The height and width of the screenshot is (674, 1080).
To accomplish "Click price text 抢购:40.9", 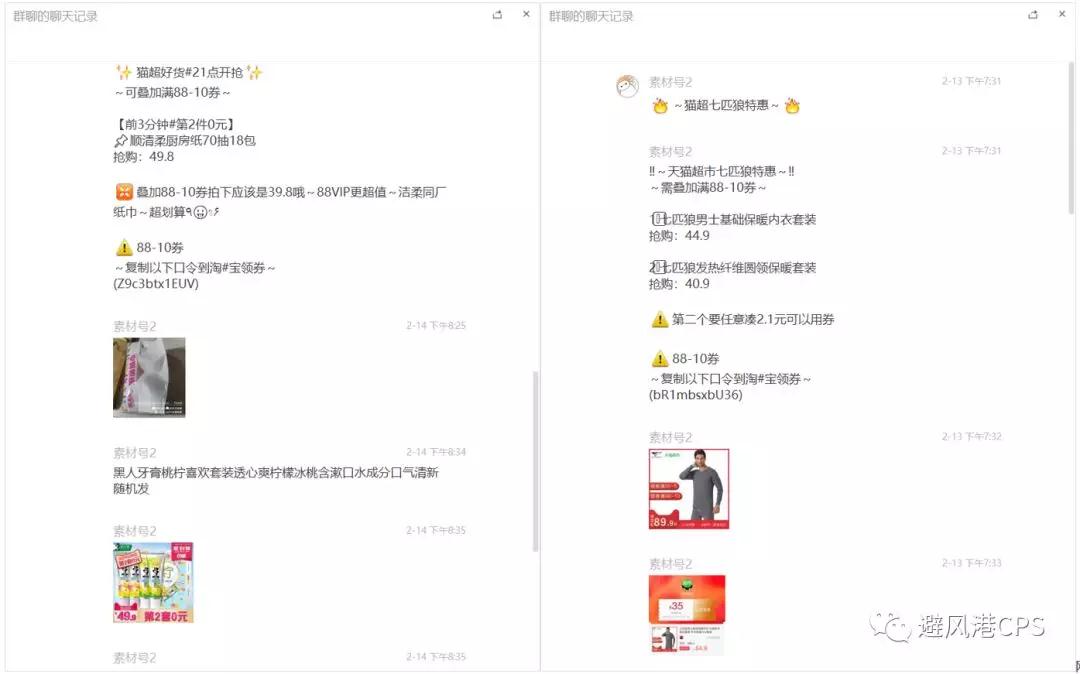I will 679,284.
